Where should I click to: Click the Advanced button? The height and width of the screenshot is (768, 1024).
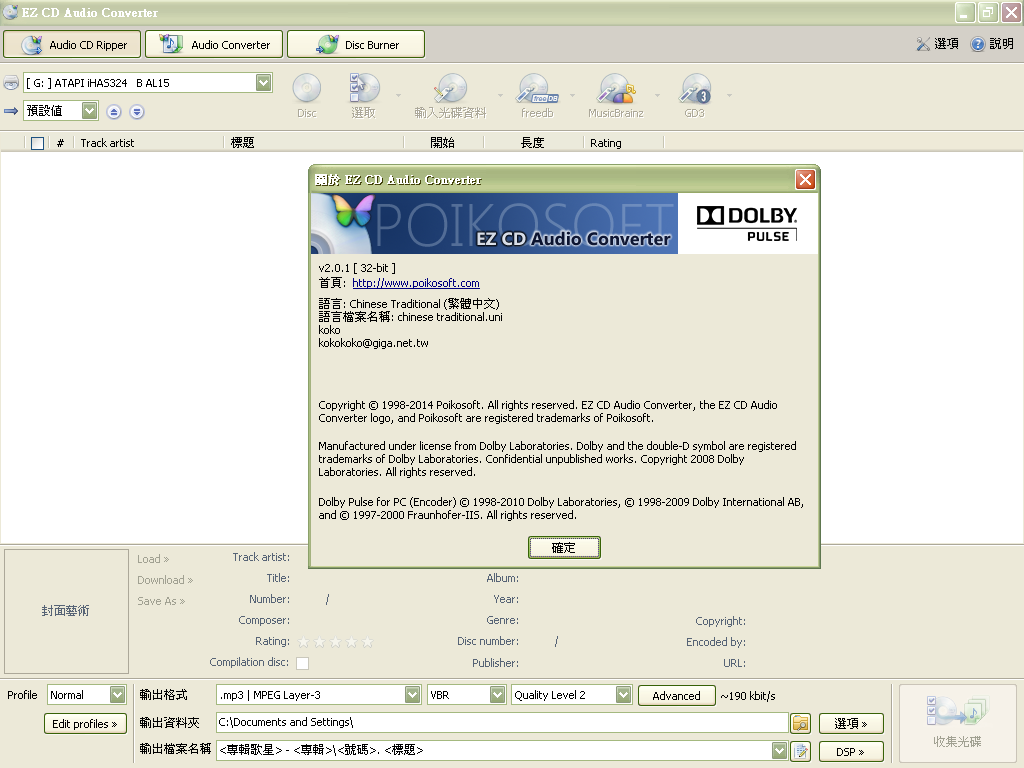tap(676, 696)
